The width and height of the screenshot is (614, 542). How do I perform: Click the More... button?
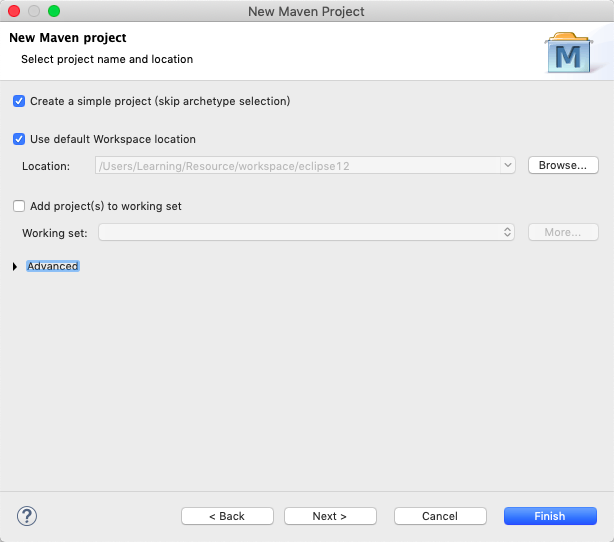coord(563,232)
